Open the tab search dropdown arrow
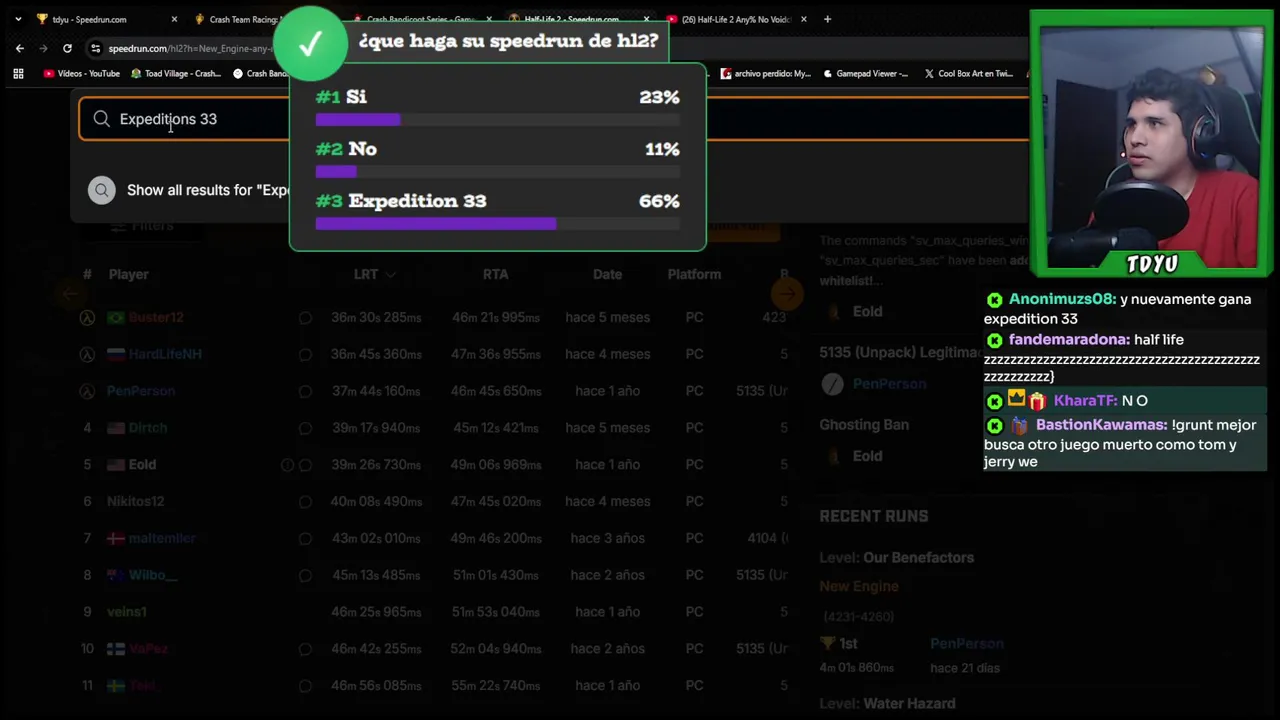 18,19
